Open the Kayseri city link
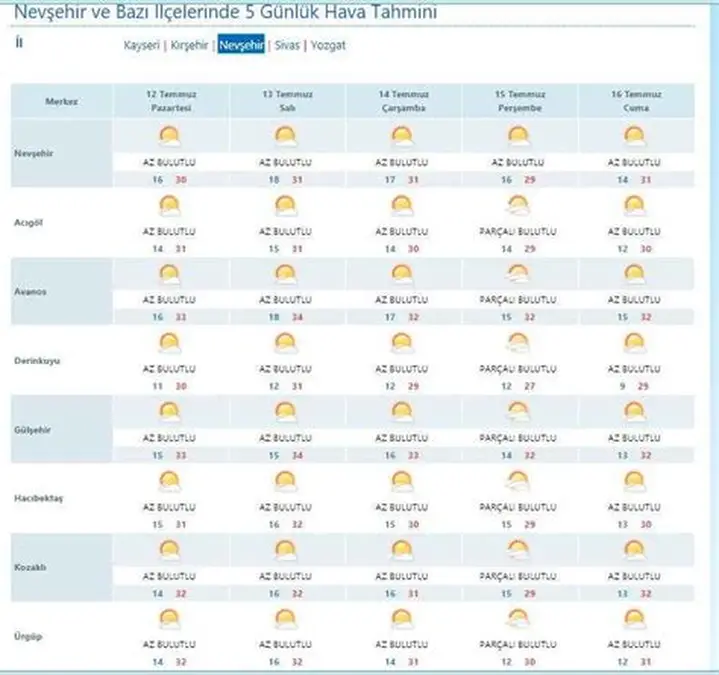 pos(141,46)
